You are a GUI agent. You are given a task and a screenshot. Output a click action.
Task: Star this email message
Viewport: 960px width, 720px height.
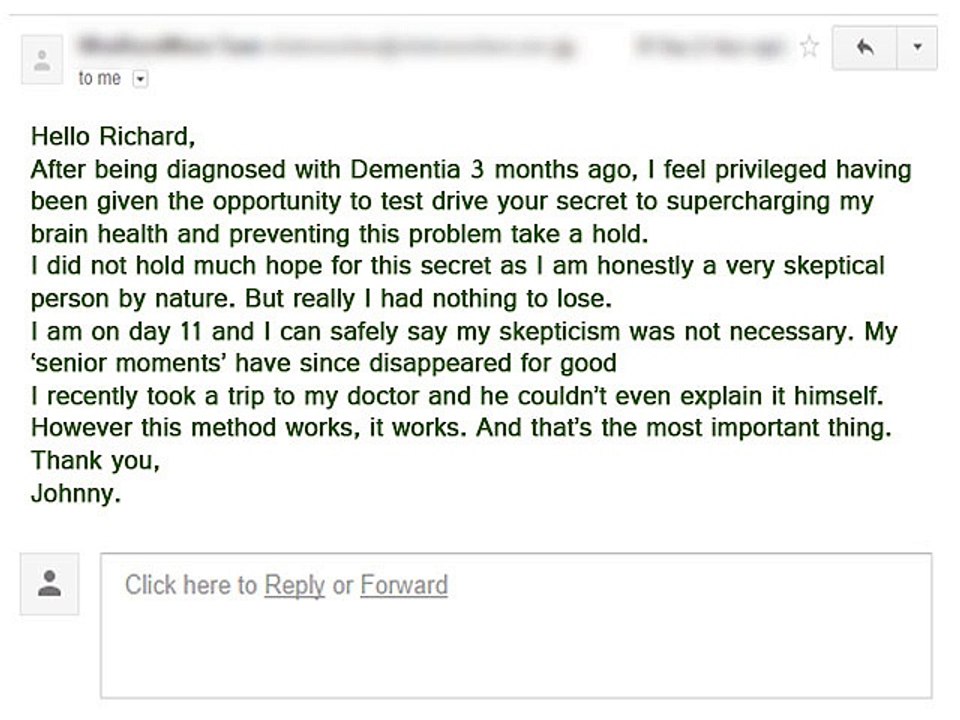[x=810, y=47]
